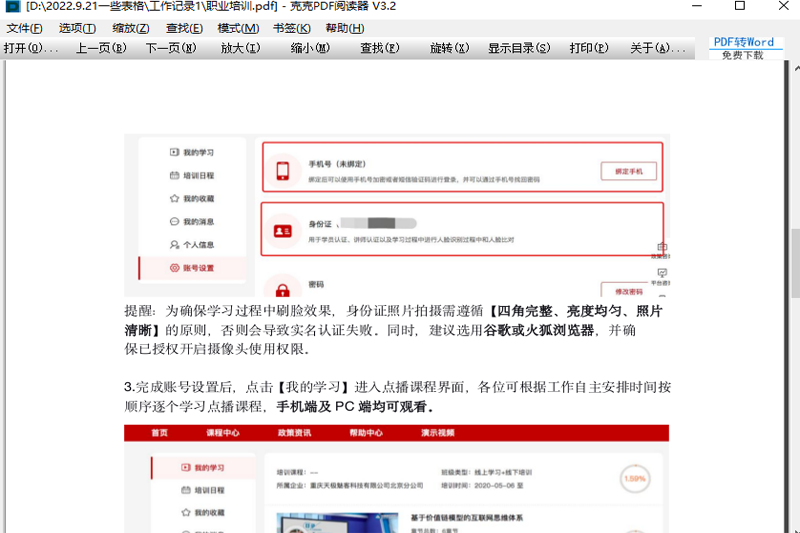Click the star icon next to 我的收藏
800x533 pixels.
click(174, 198)
